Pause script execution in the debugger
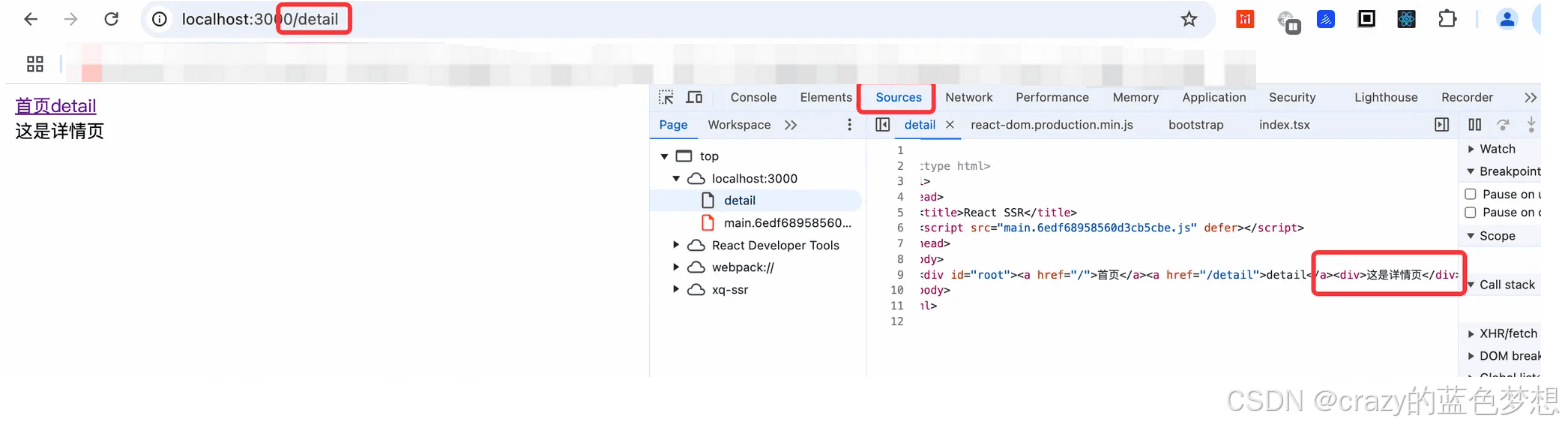The width and height of the screenshot is (1564, 428). coord(1474,125)
